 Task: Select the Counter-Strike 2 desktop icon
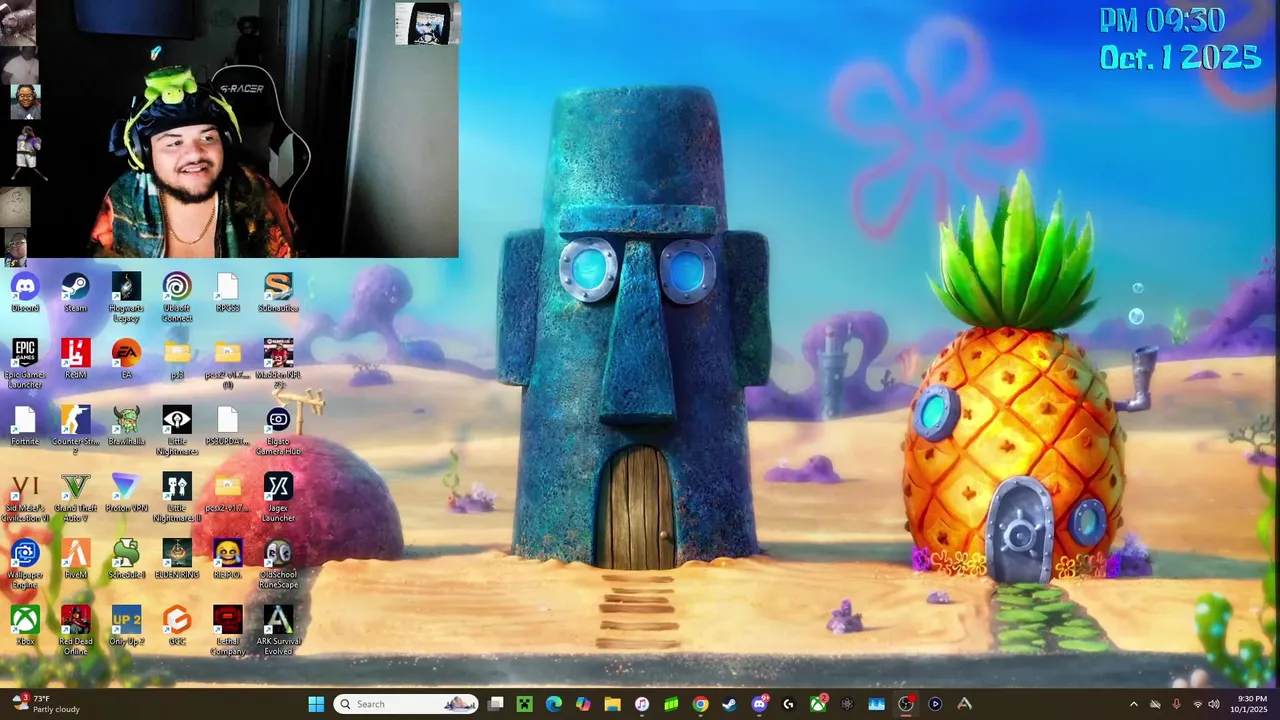(76, 431)
